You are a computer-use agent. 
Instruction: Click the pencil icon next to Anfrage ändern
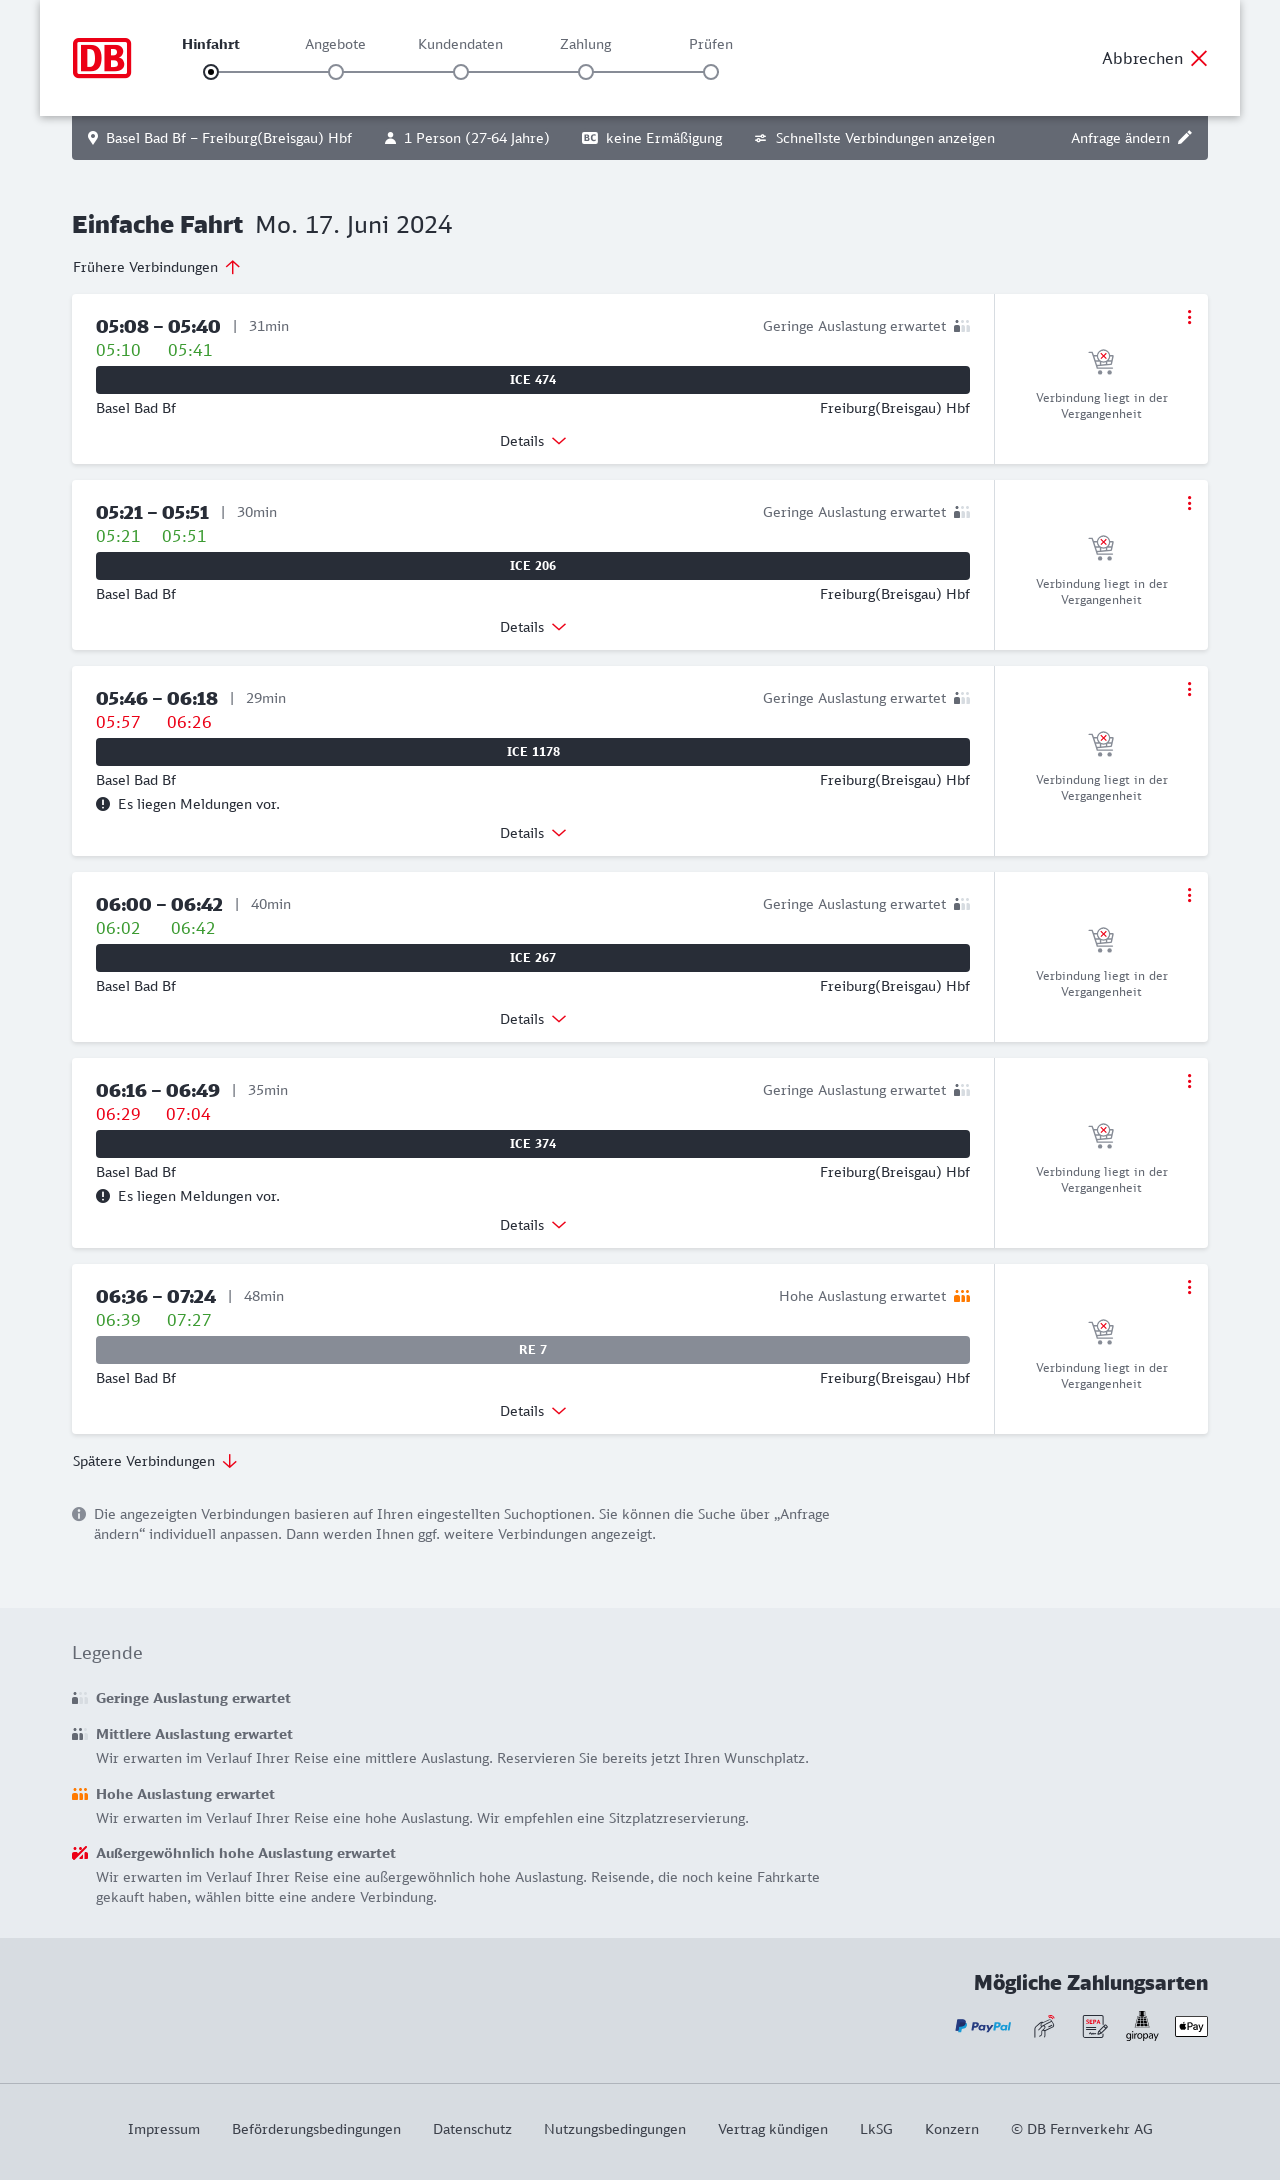pos(1185,138)
